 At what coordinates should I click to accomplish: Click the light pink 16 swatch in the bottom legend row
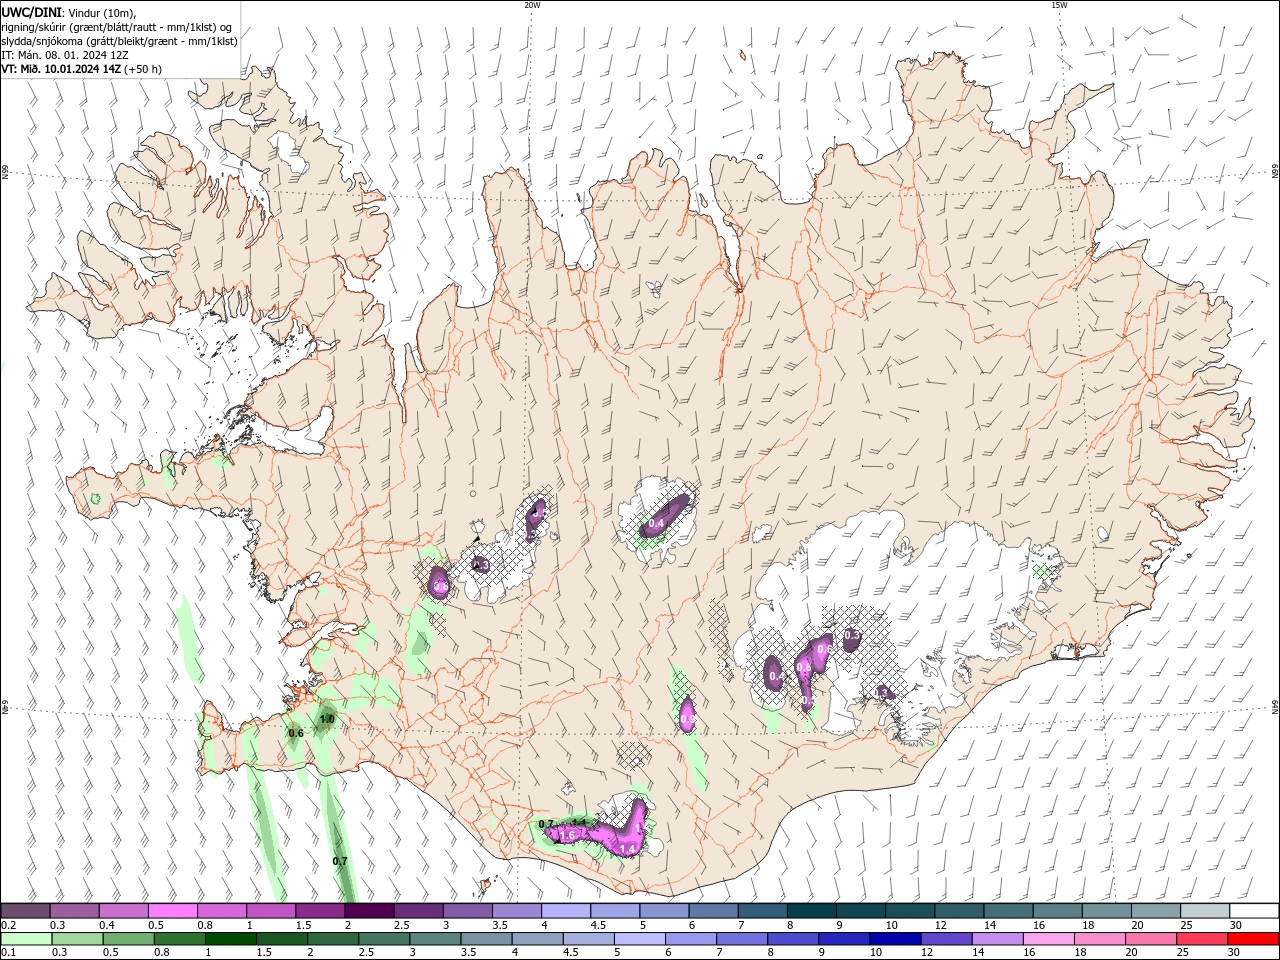[1048, 939]
